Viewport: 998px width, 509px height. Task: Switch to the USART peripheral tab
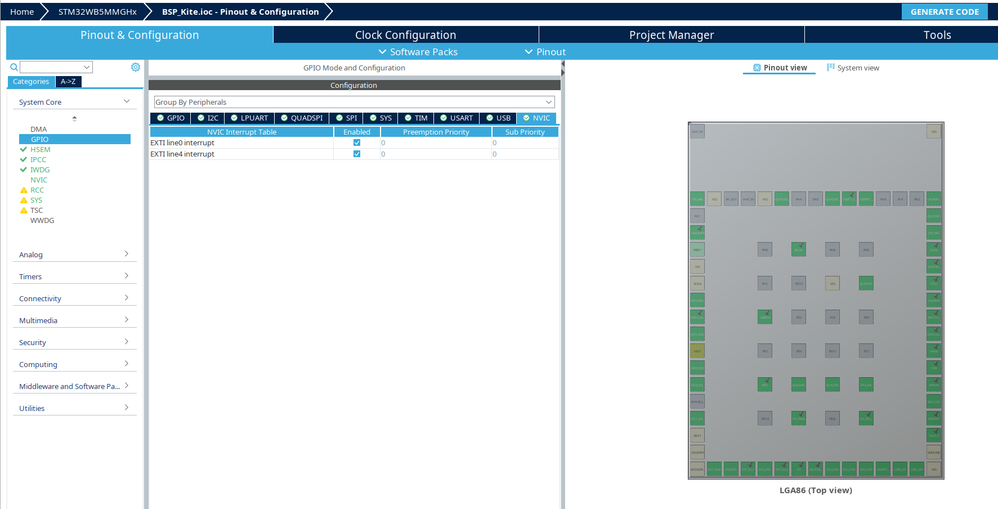click(x=456, y=118)
